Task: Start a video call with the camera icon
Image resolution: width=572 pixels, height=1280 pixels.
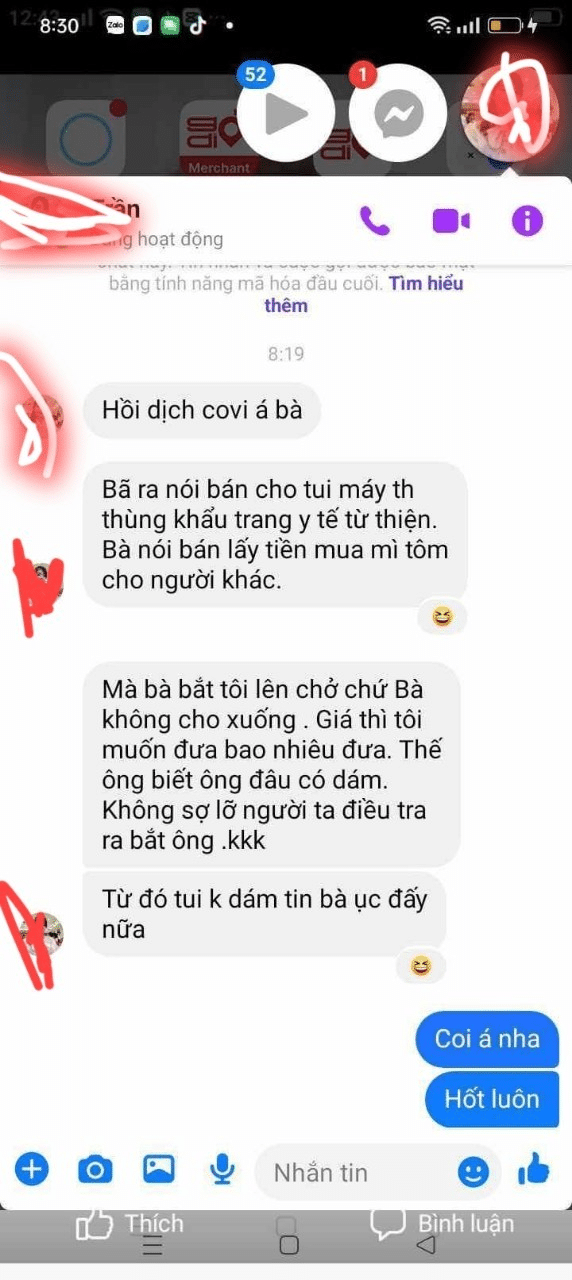Action: 451,220
